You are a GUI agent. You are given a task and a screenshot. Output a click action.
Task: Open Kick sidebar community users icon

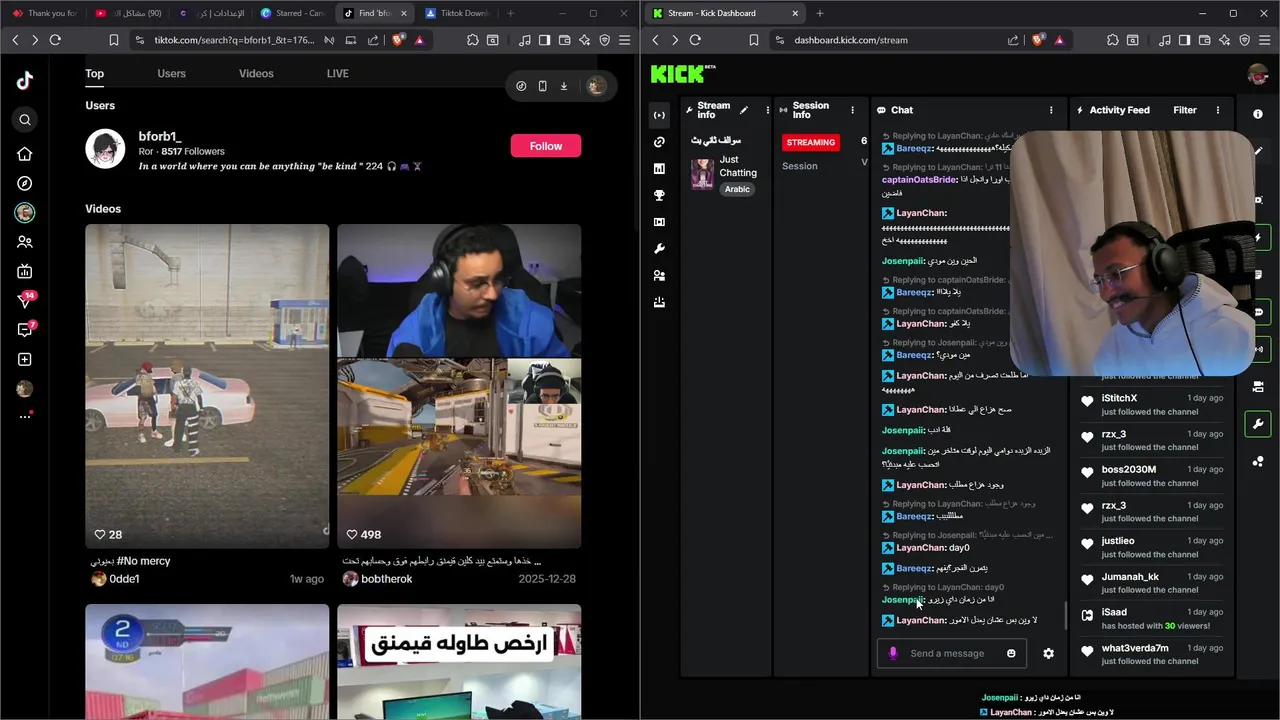coord(659,275)
